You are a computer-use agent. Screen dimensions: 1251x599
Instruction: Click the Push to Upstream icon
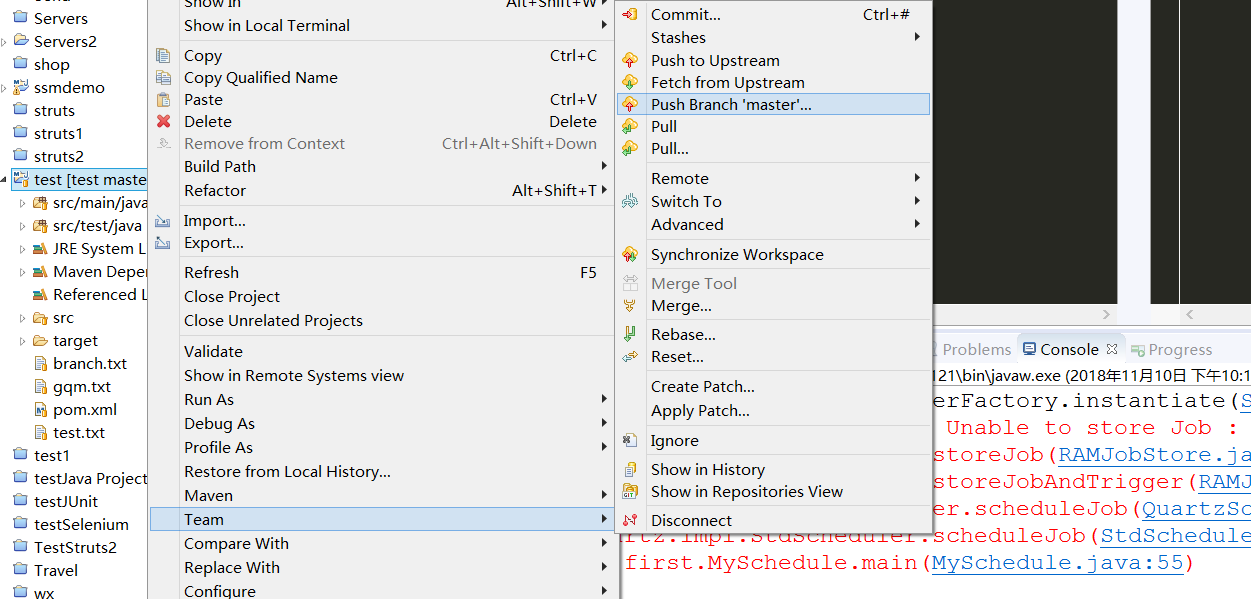click(630, 61)
